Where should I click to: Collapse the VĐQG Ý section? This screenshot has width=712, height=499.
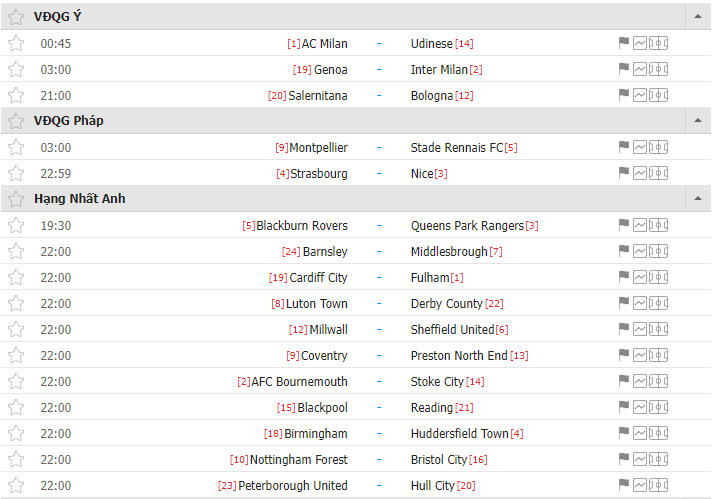pyautogui.click(x=698, y=17)
